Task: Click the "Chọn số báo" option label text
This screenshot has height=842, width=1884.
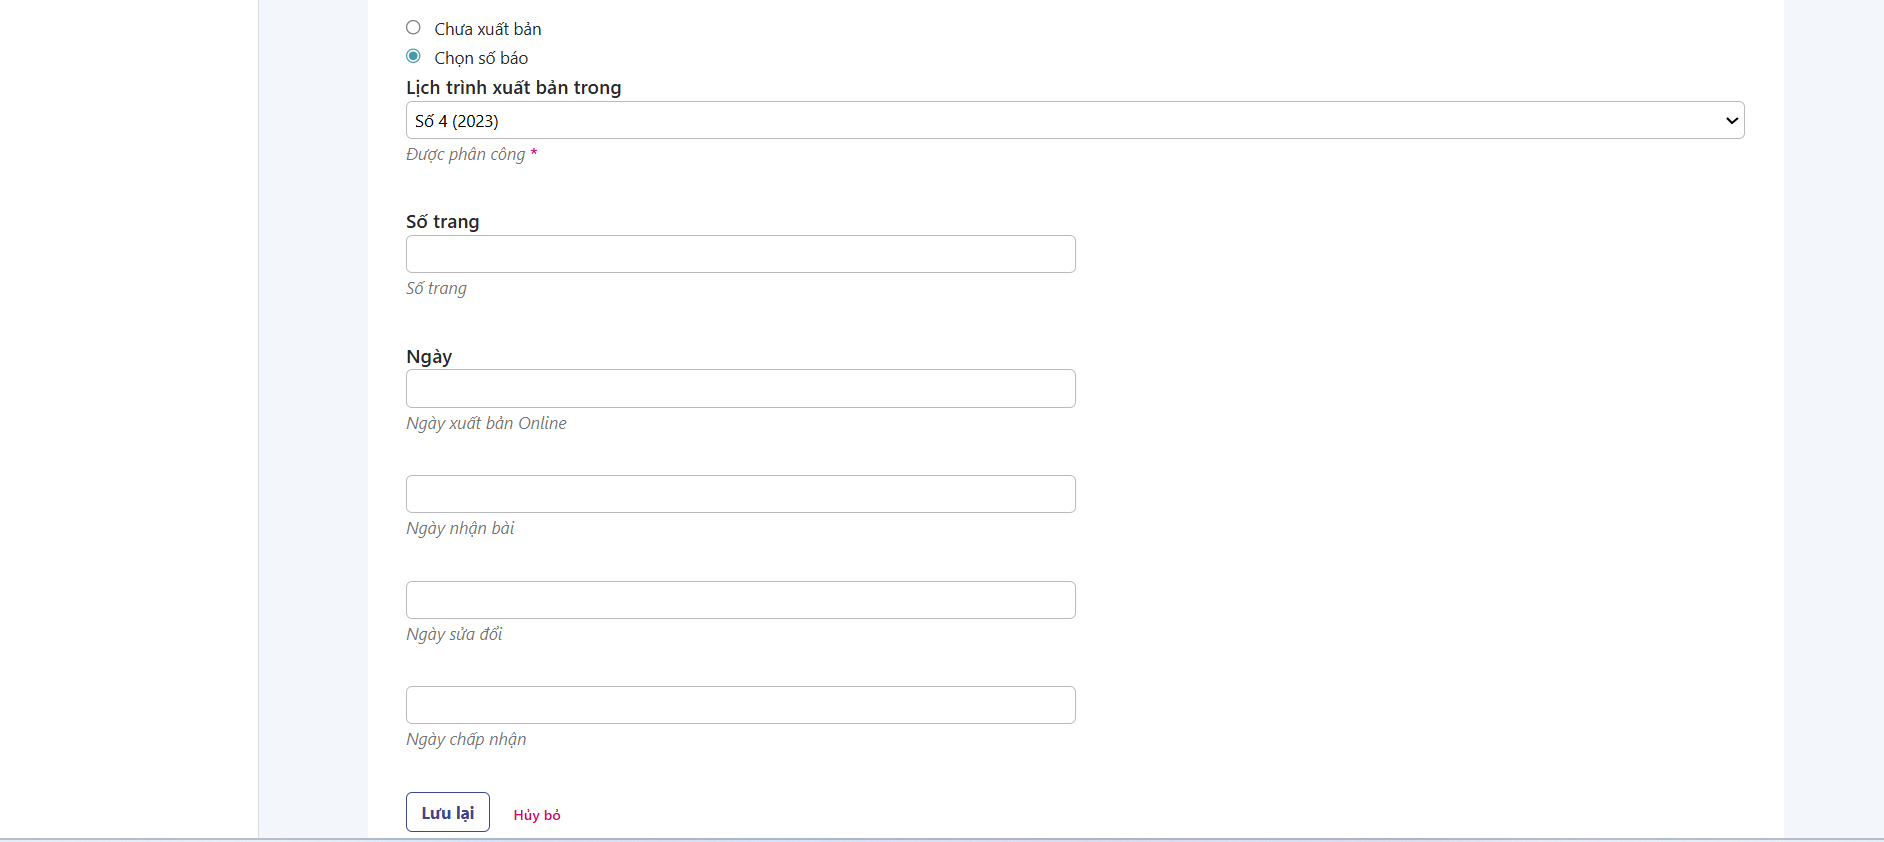Action: click(x=481, y=58)
